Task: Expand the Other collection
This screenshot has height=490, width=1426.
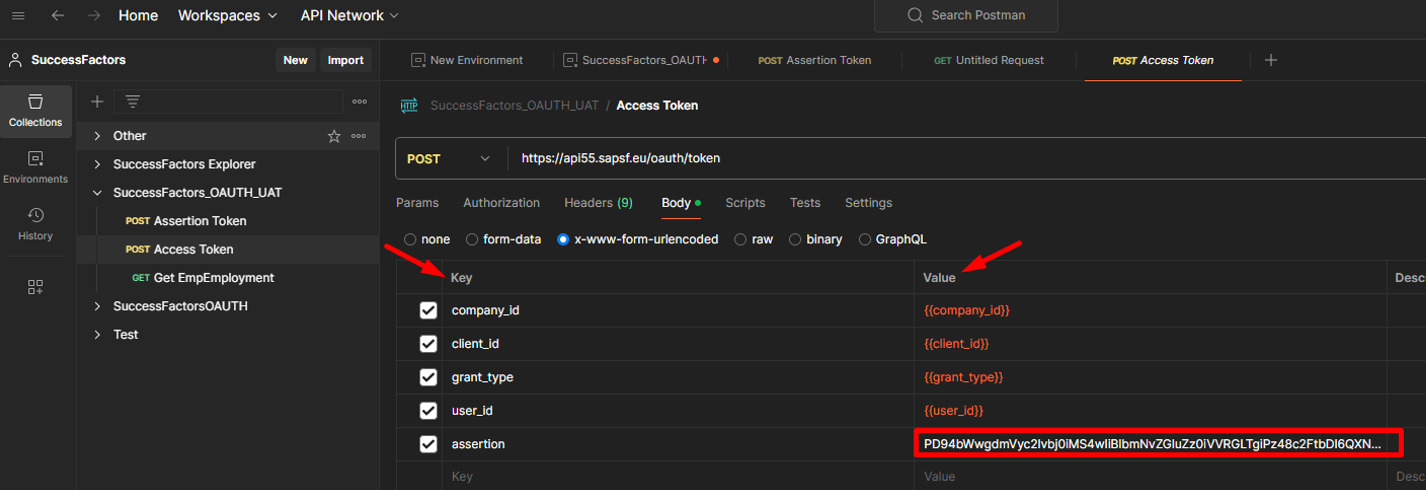Action: click(x=97, y=136)
